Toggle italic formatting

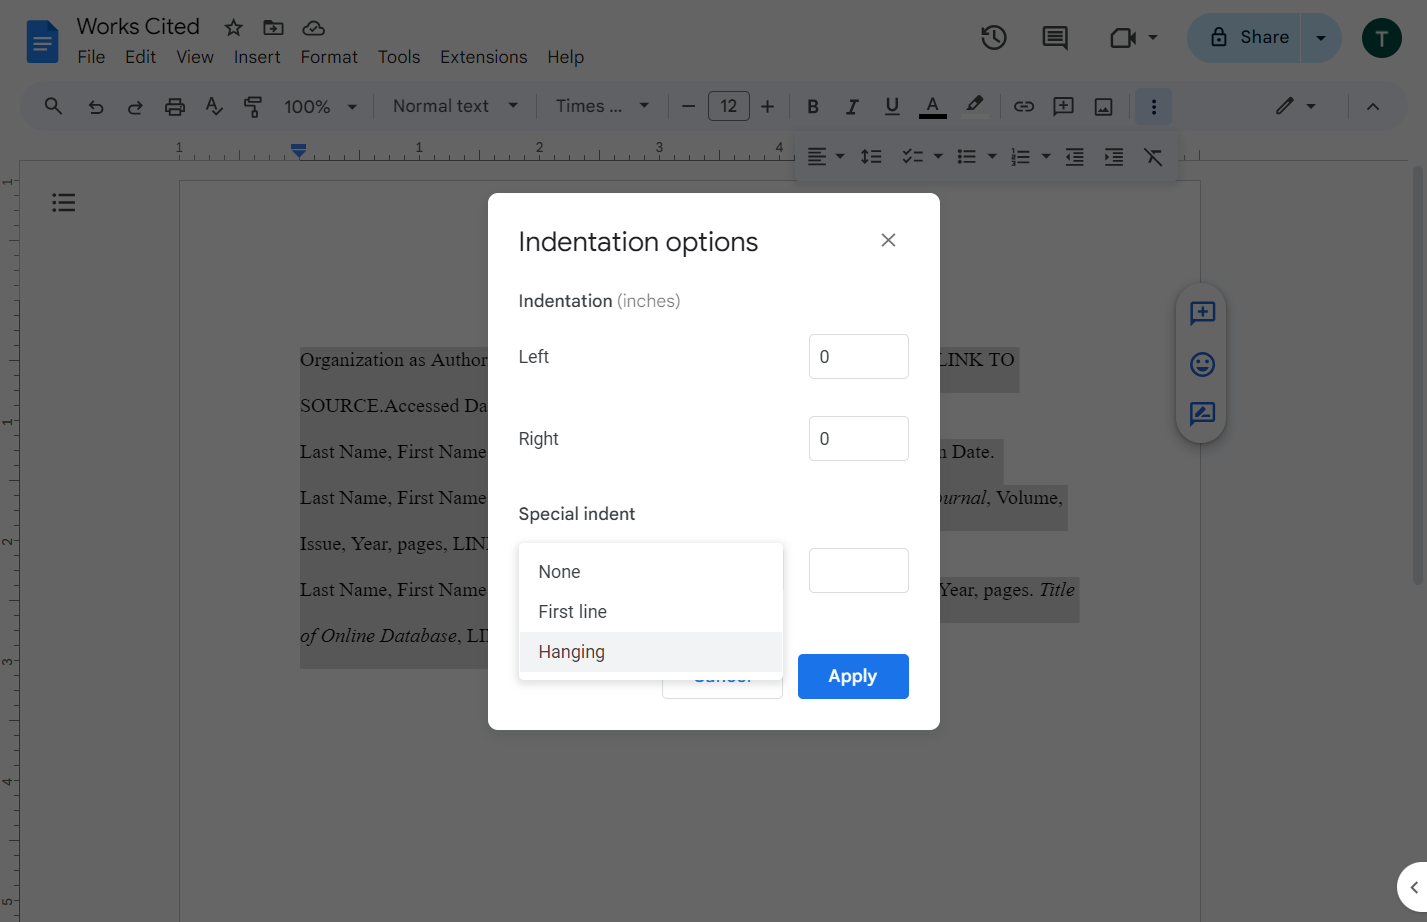(x=852, y=106)
